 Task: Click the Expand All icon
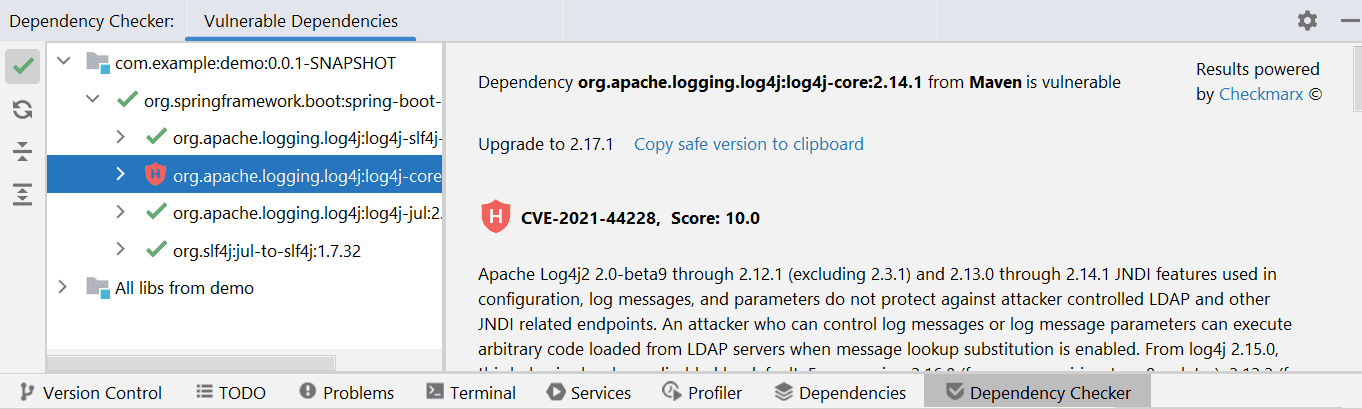pyautogui.click(x=23, y=194)
